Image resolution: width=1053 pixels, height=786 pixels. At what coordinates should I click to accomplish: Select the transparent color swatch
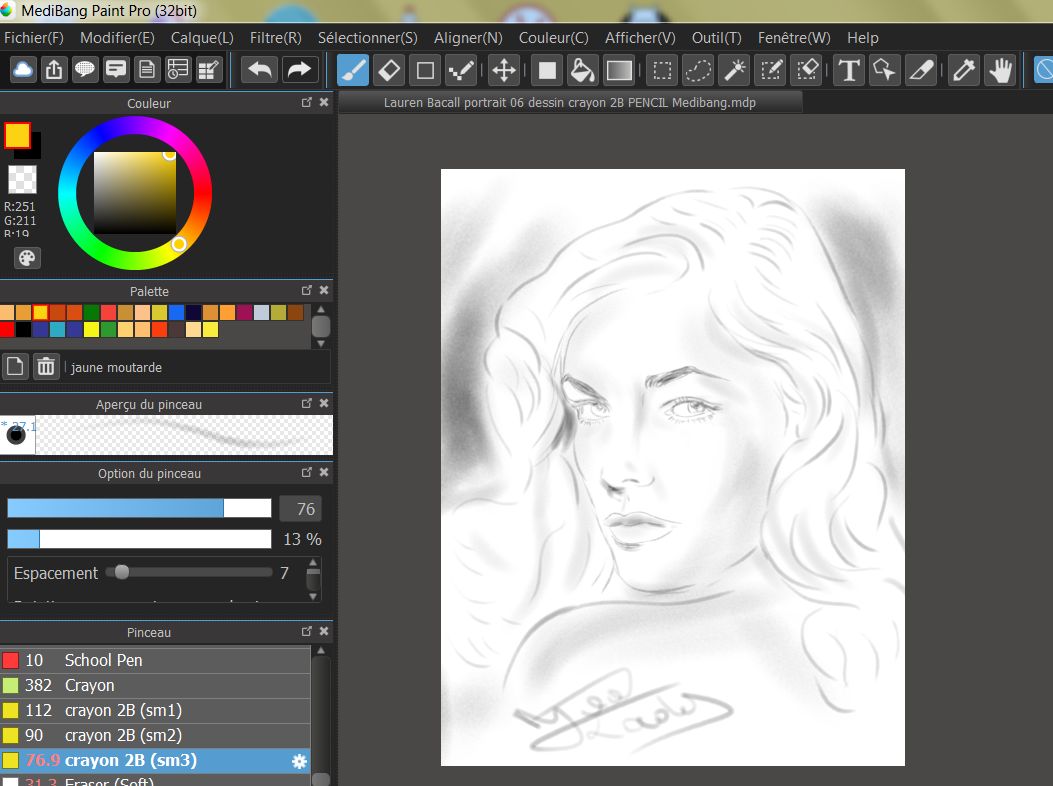pos(22,179)
